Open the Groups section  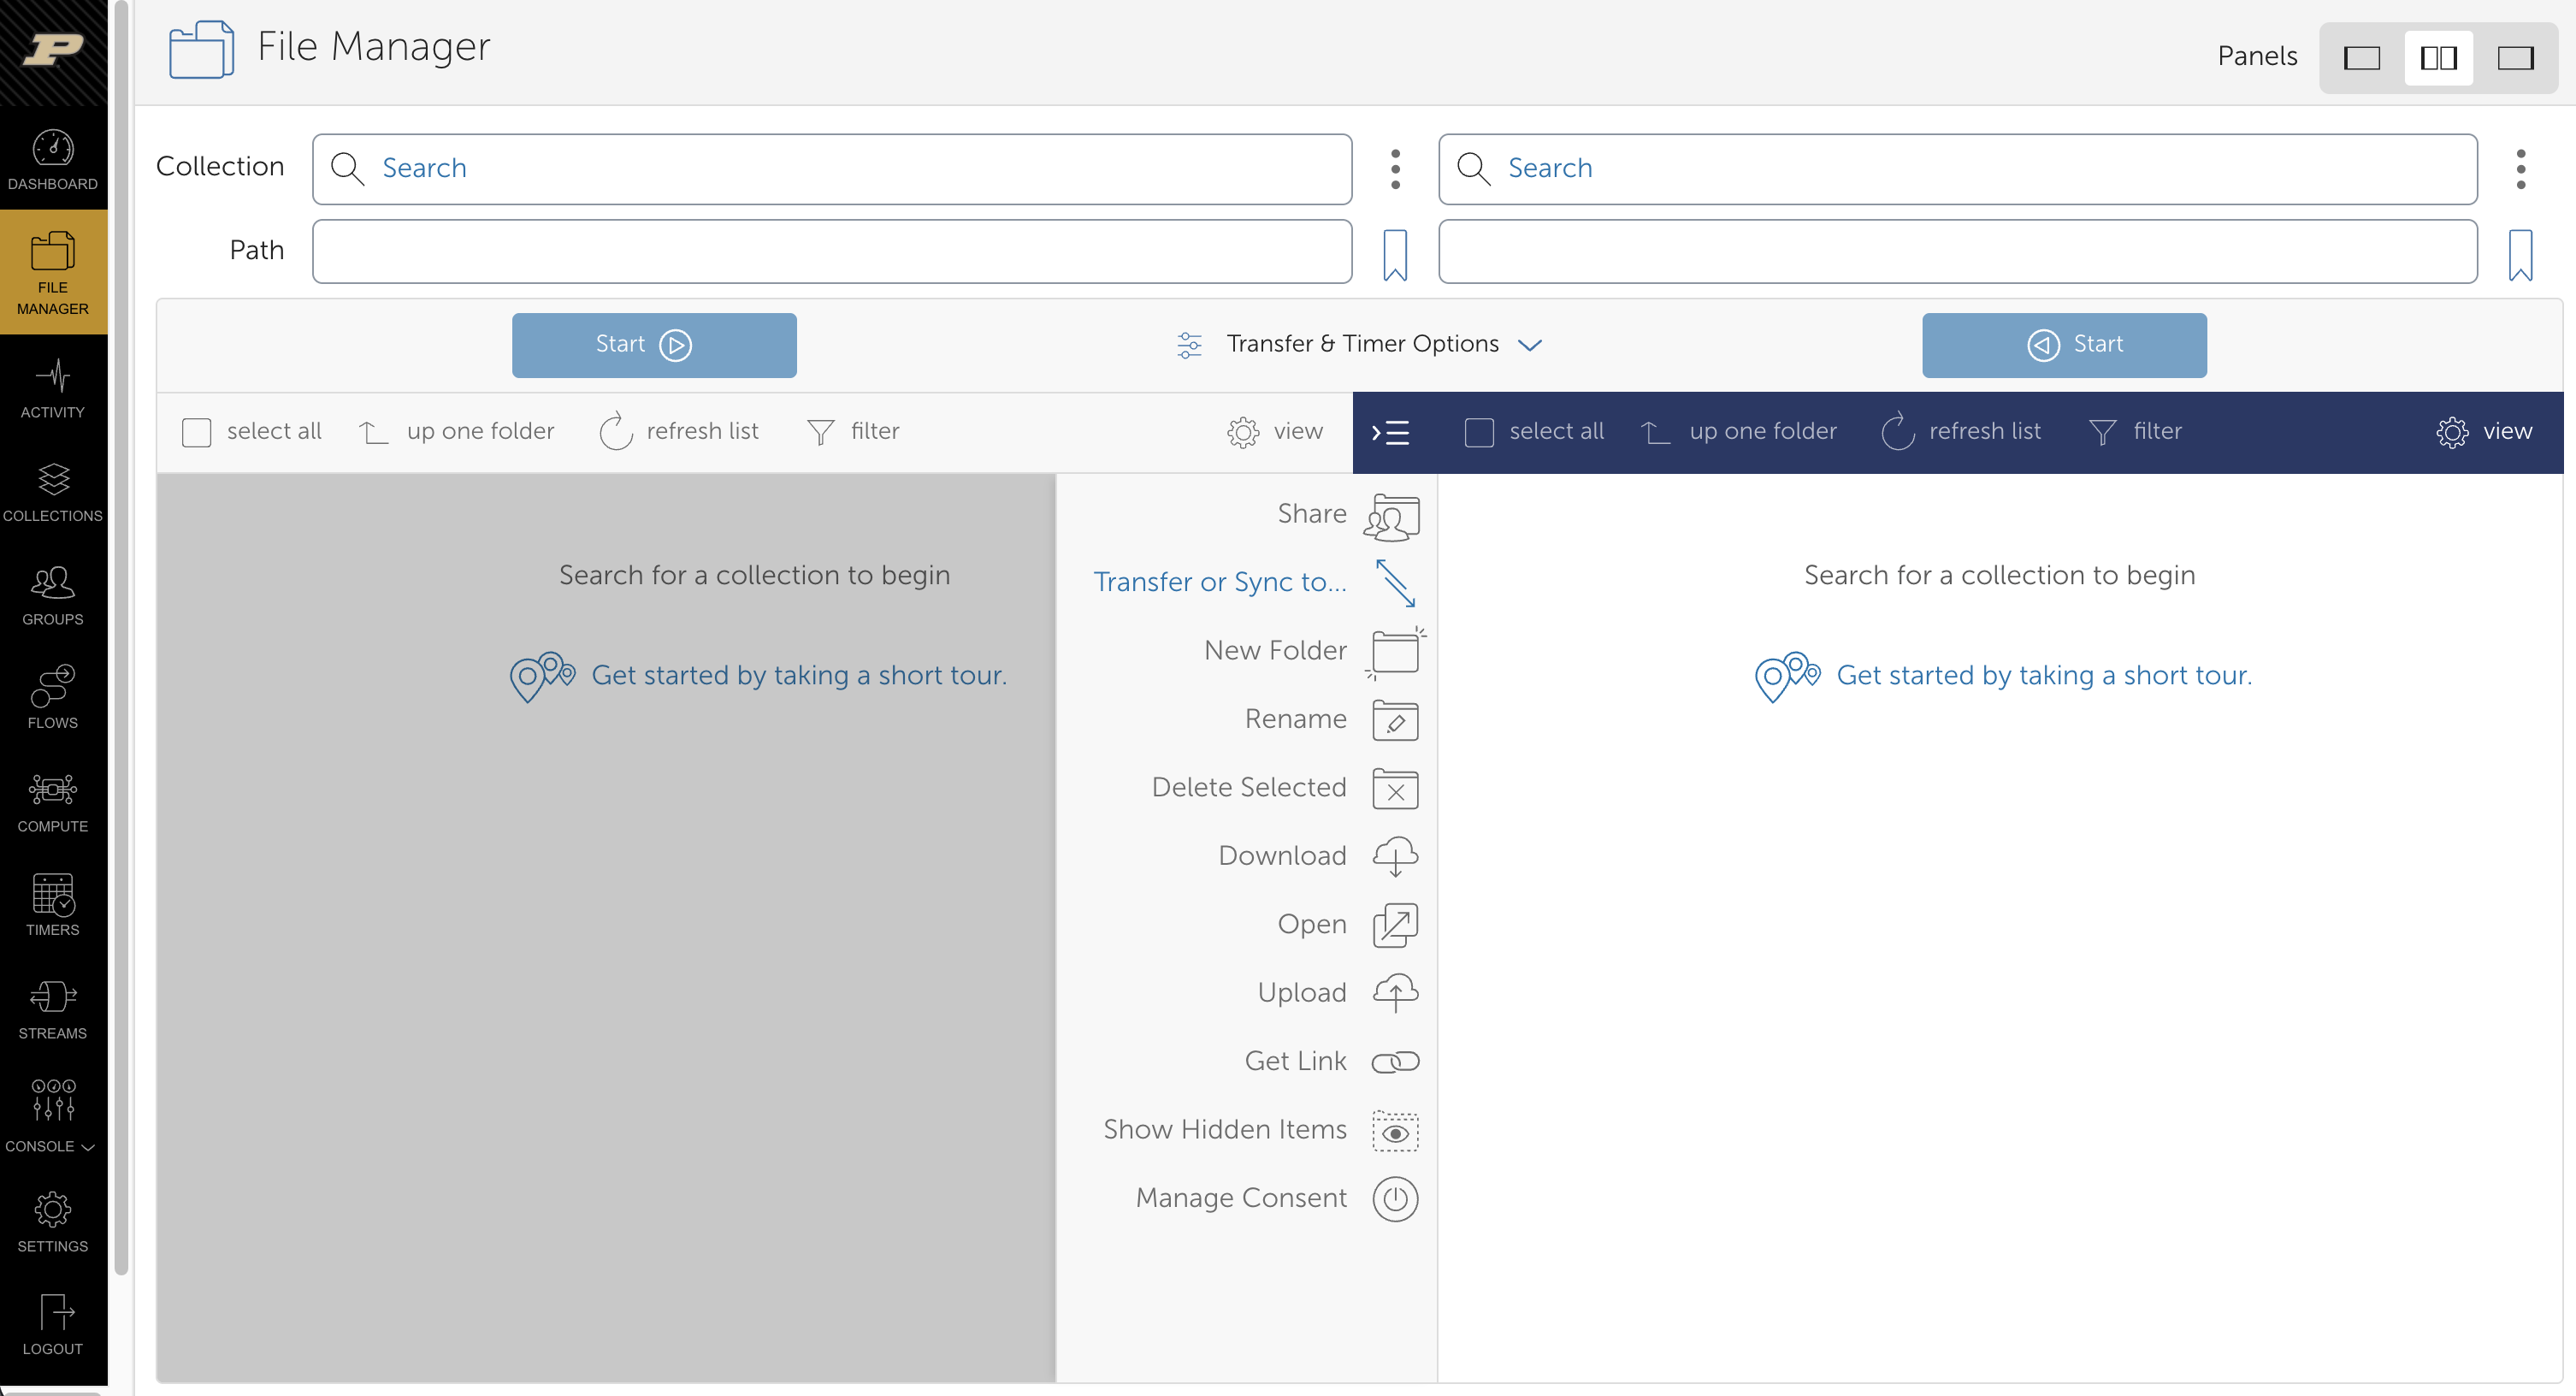point(53,596)
